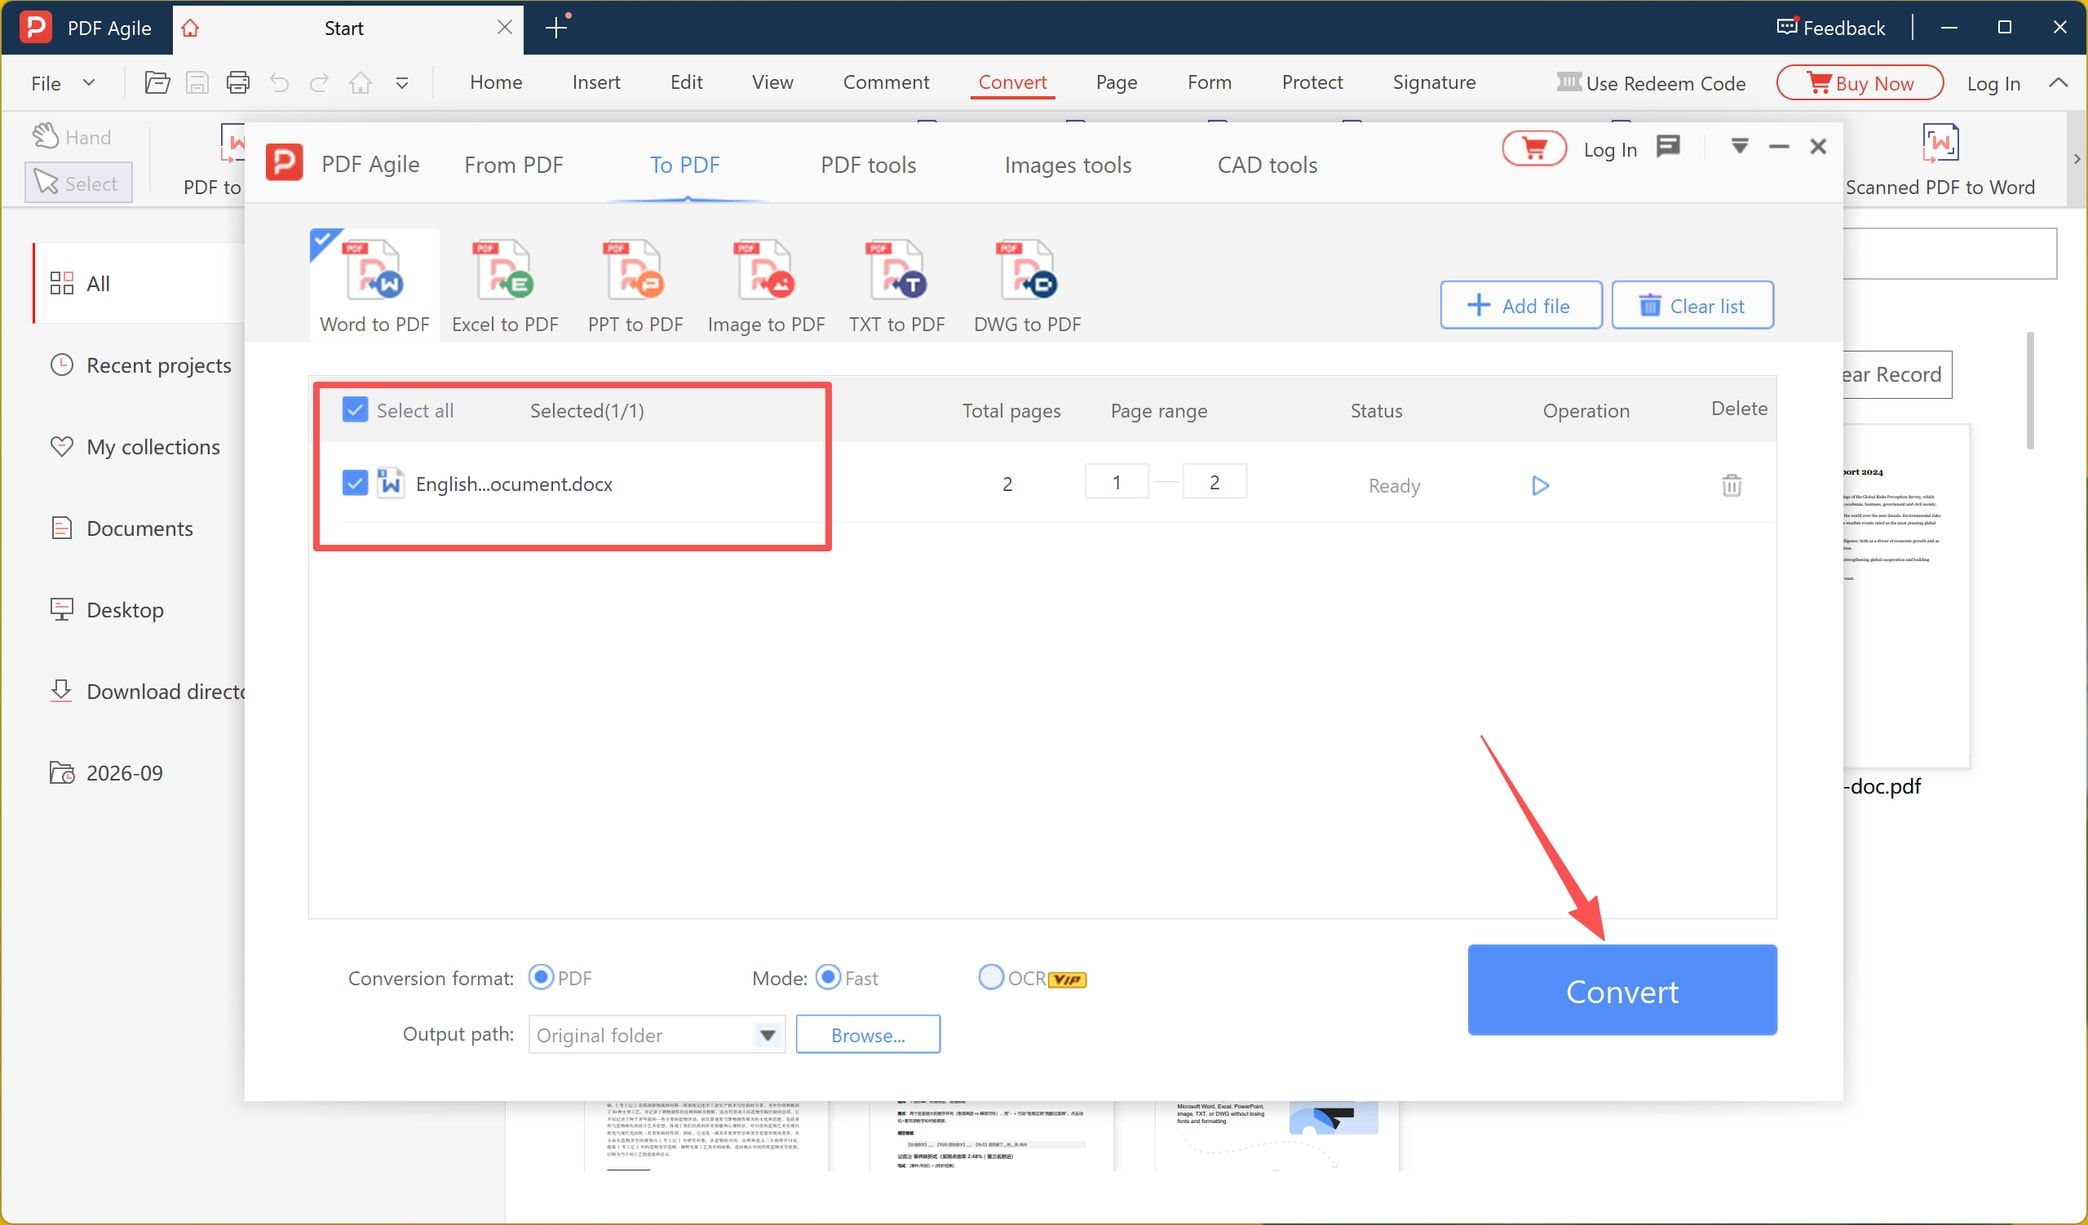Viewport: 2088px width, 1225px height.
Task: Switch to the Images tools tab
Action: (1068, 165)
